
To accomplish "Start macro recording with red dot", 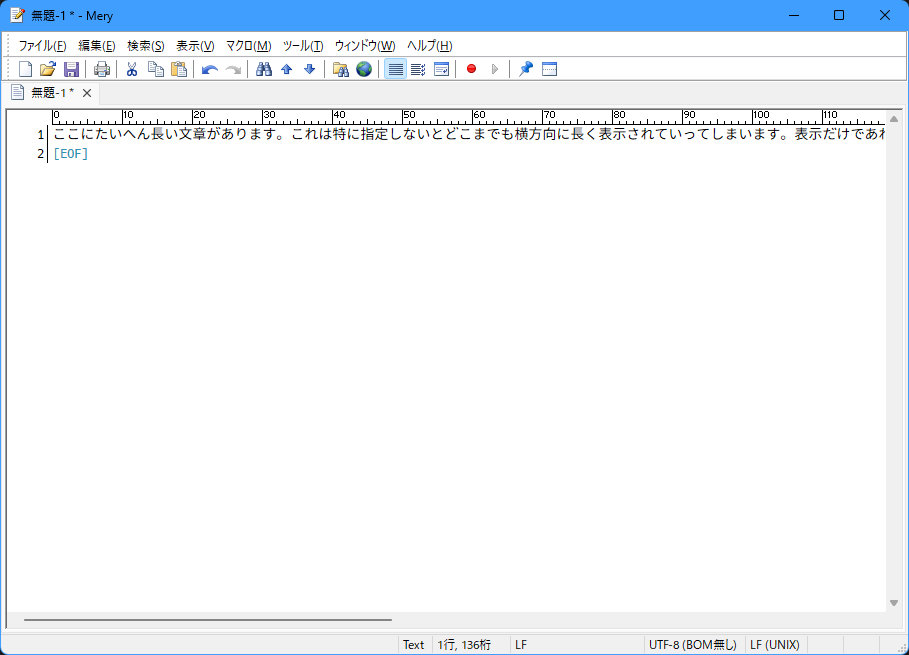I will (471, 69).
